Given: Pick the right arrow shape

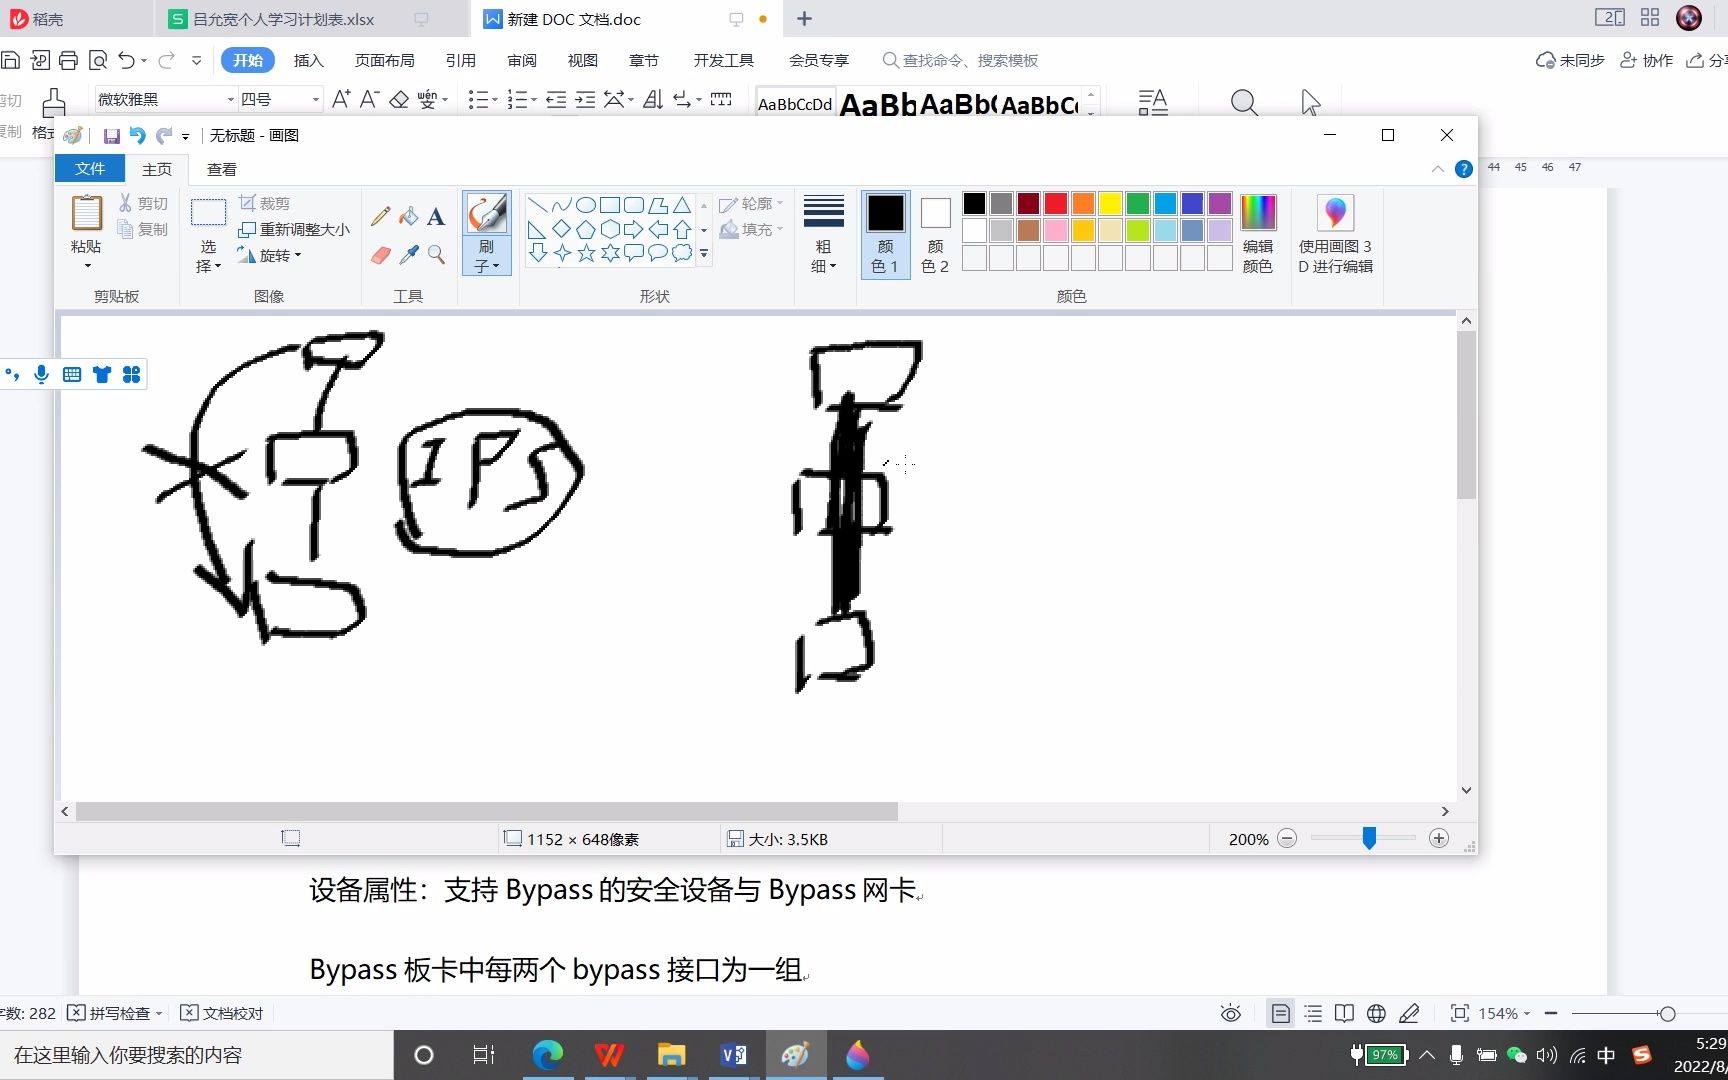Looking at the screenshot, I should coord(634,229).
